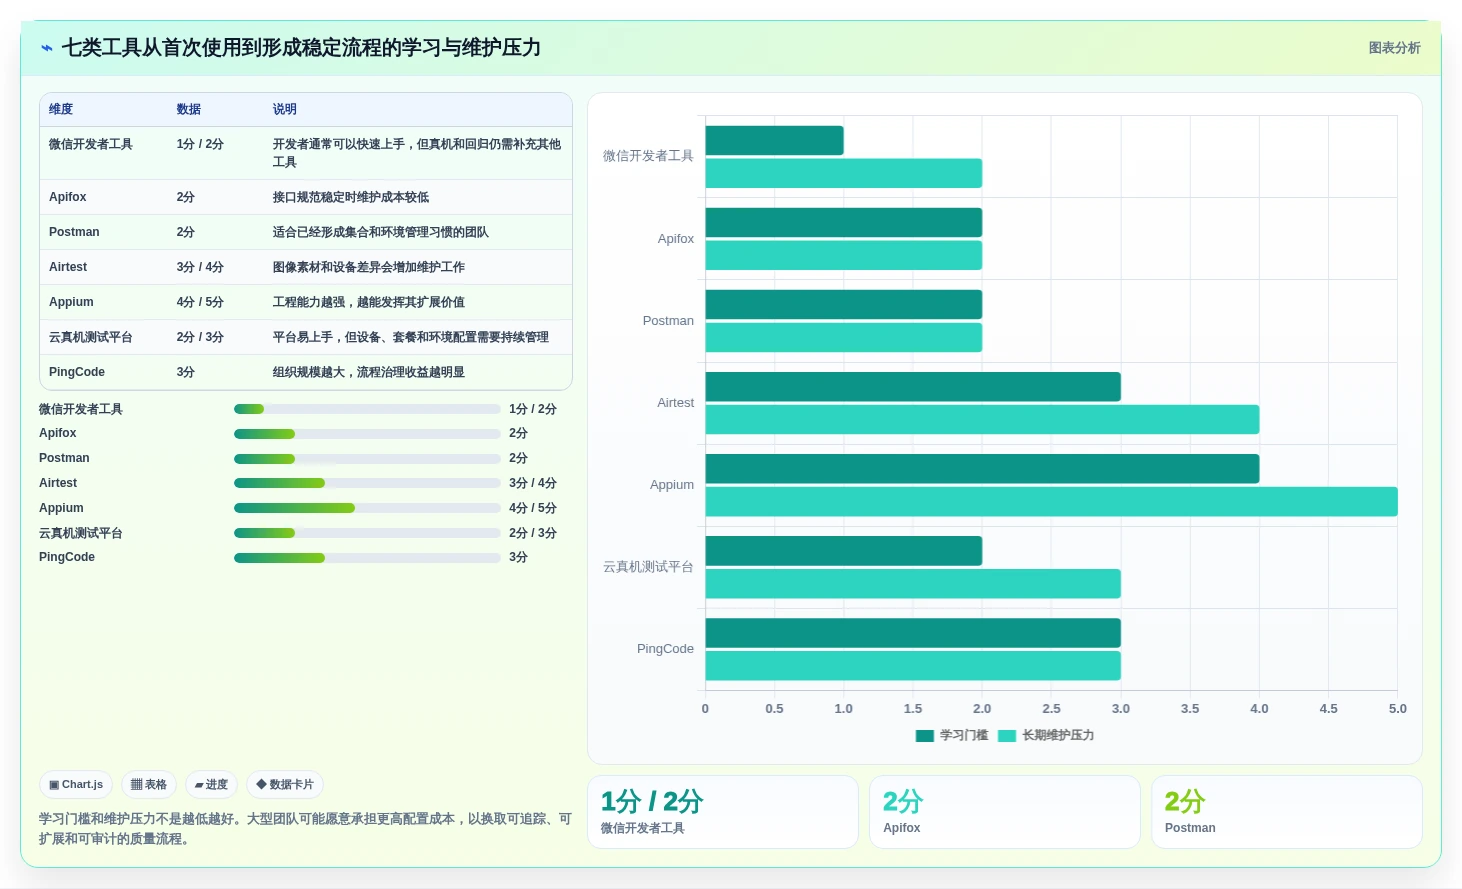Image resolution: width=1462 pixels, height=889 pixels.
Task: Select the Appium table row name
Action: pyautogui.click(x=71, y=302)
